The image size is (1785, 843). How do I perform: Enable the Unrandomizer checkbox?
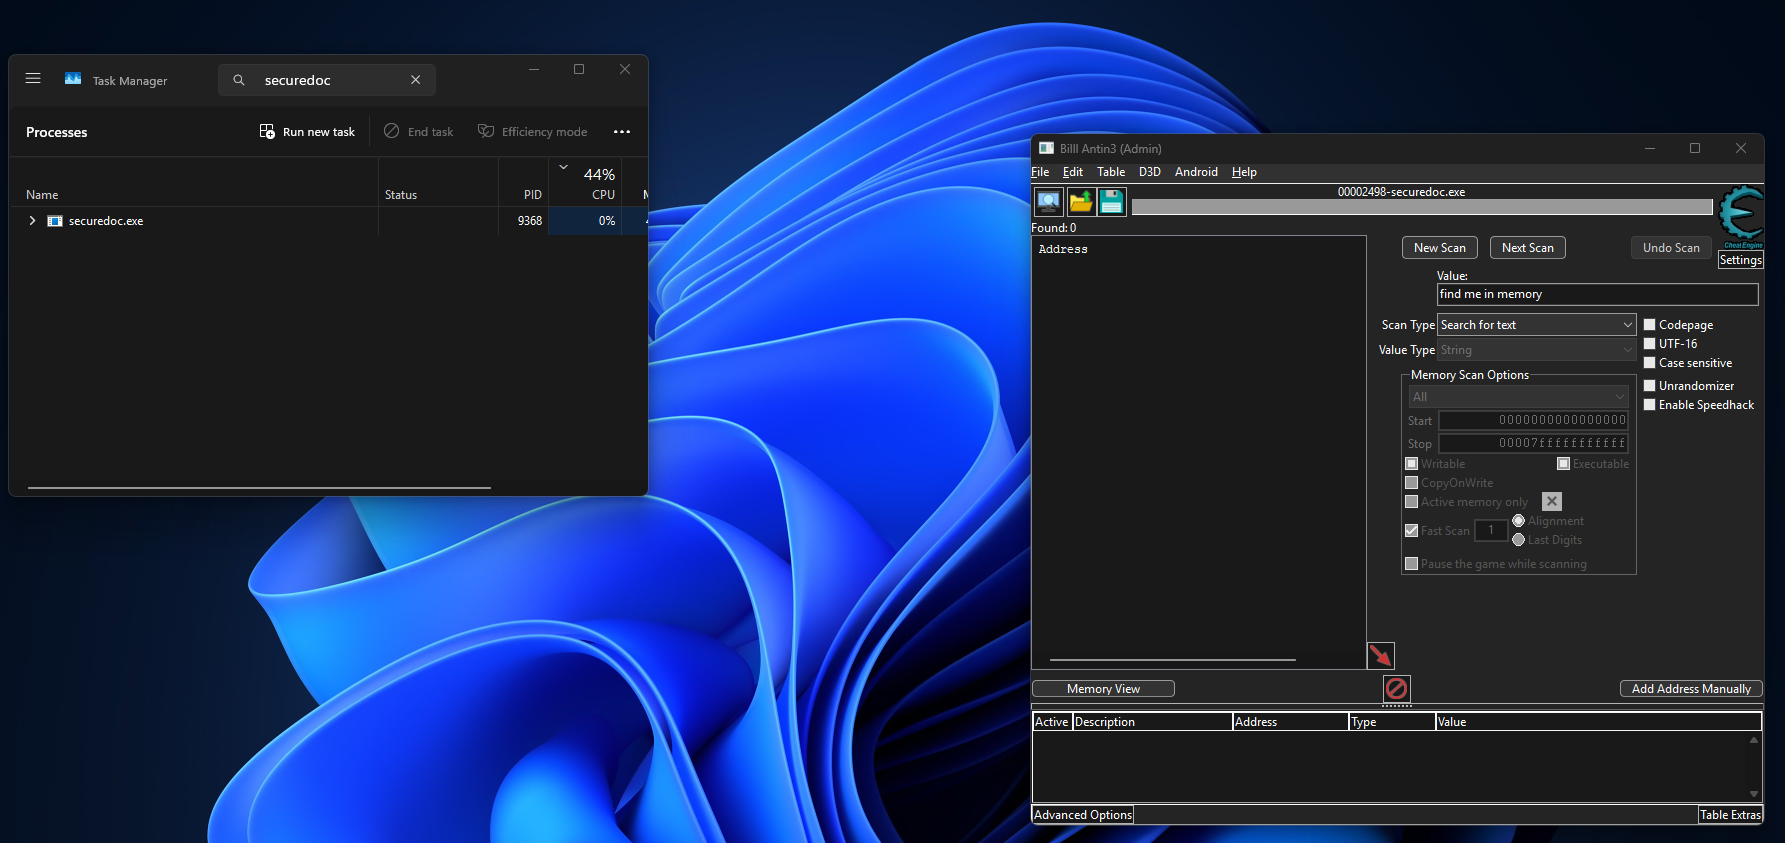[x=1650, y=386]
